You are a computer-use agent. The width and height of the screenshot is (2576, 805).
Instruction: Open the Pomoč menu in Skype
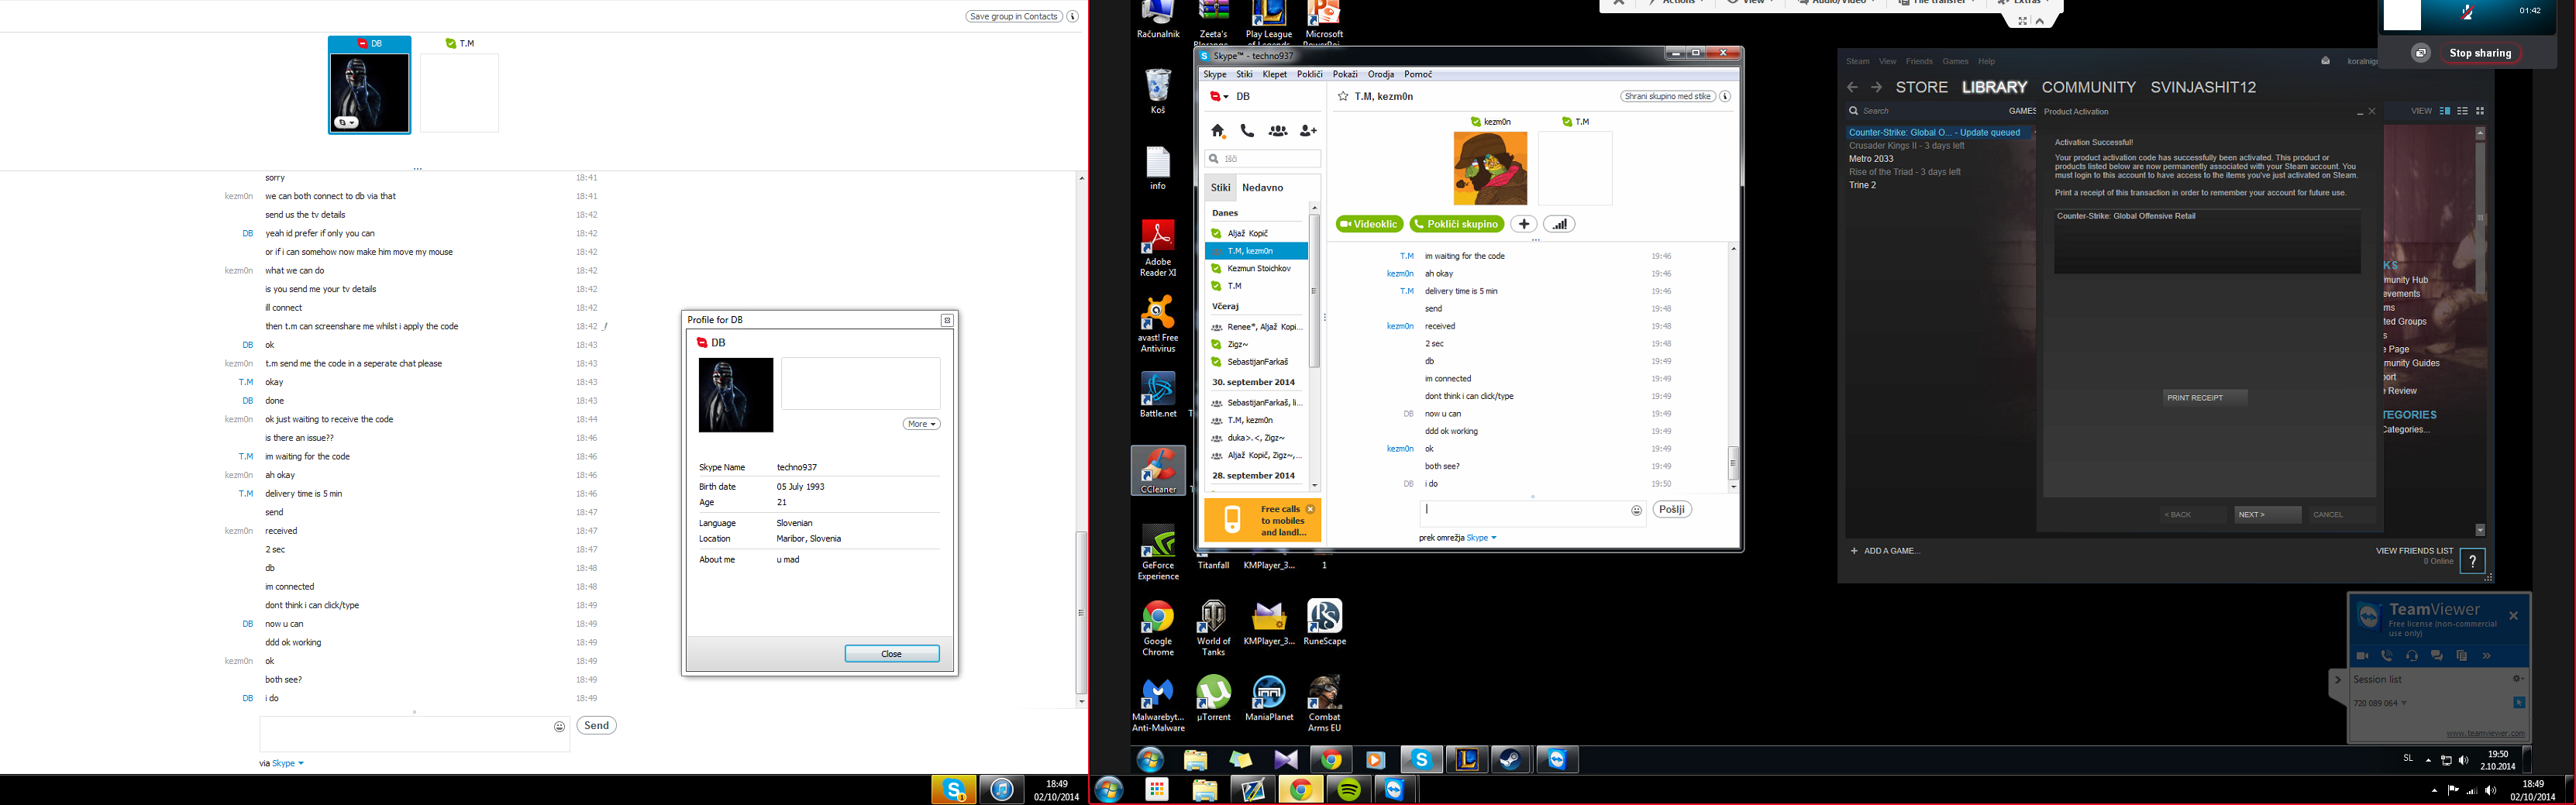(1418, 74)
